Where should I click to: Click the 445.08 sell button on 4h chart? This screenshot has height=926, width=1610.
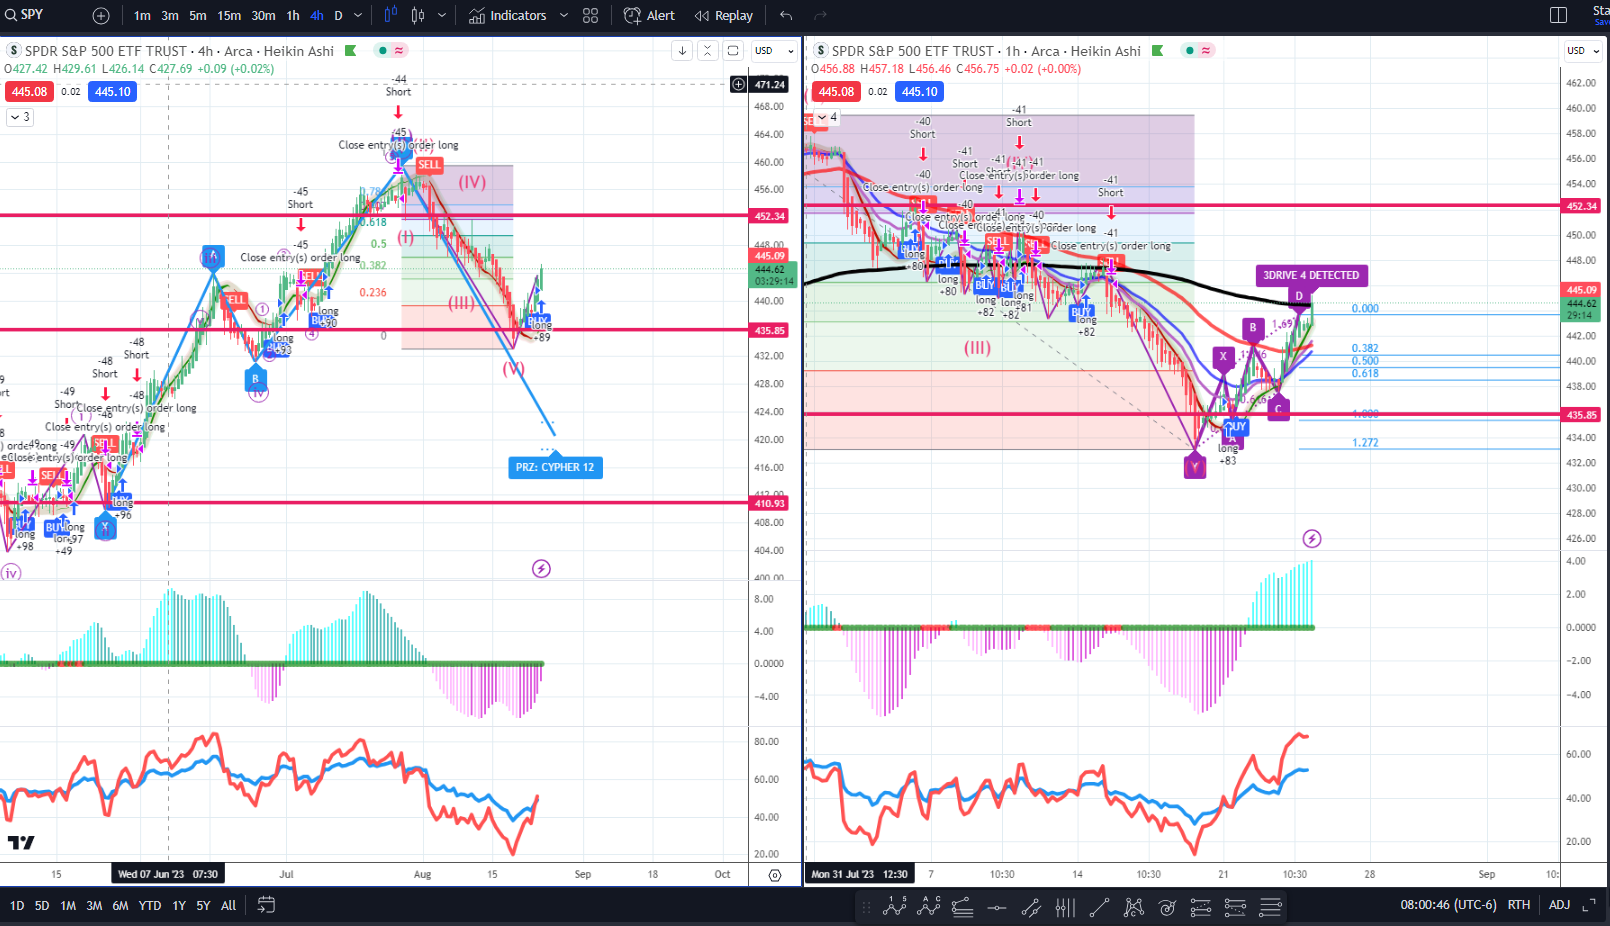click(29, 91)
